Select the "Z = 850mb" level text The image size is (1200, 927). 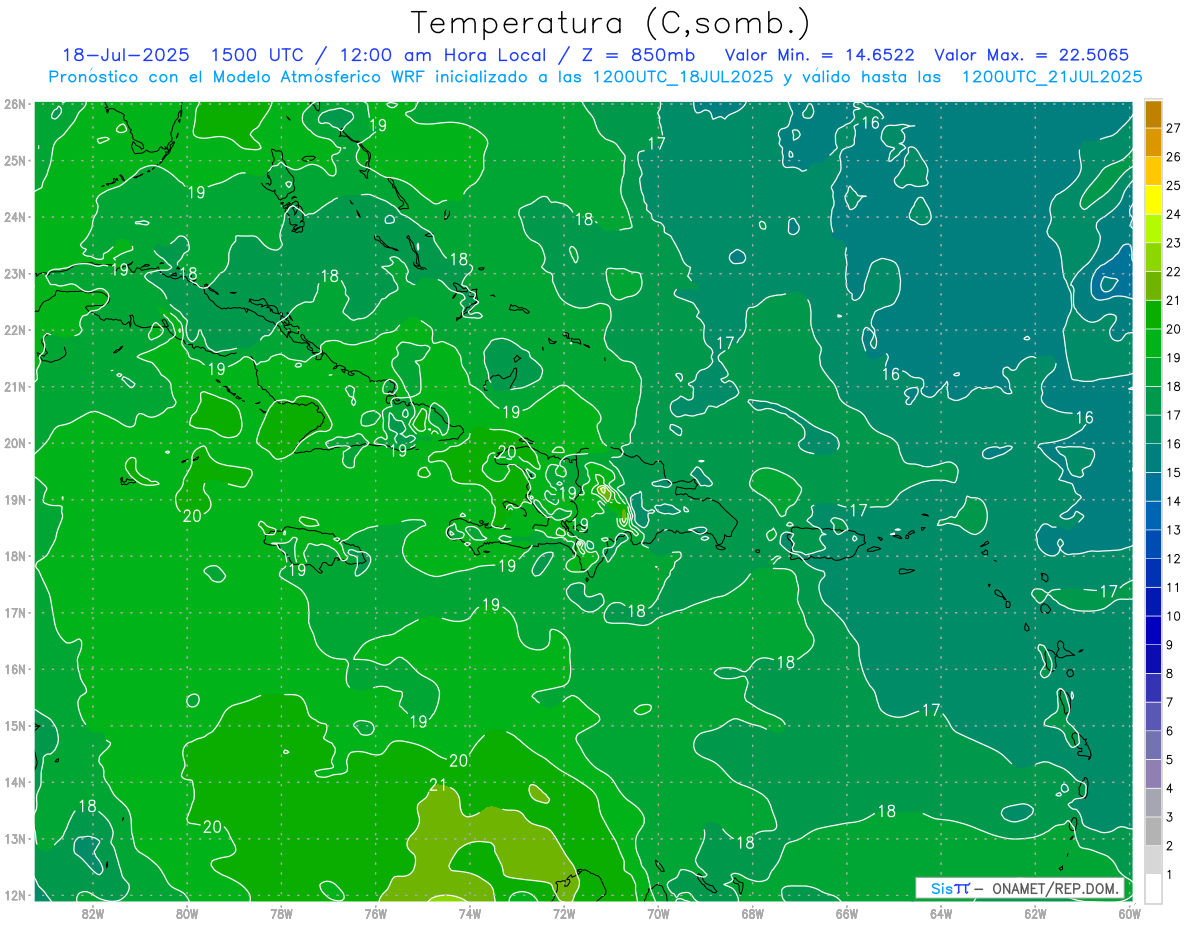coord(639,55)
